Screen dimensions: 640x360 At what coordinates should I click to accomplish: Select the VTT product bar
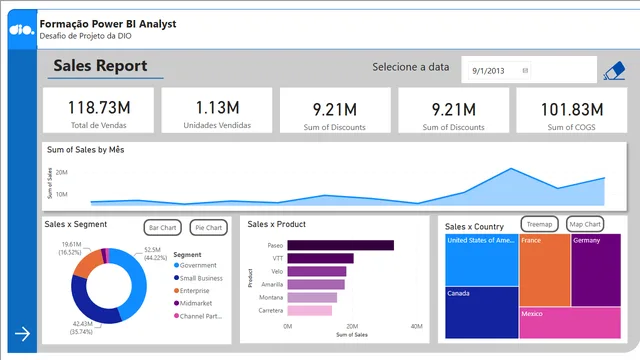pyautogui.click(x=320, y=258)
